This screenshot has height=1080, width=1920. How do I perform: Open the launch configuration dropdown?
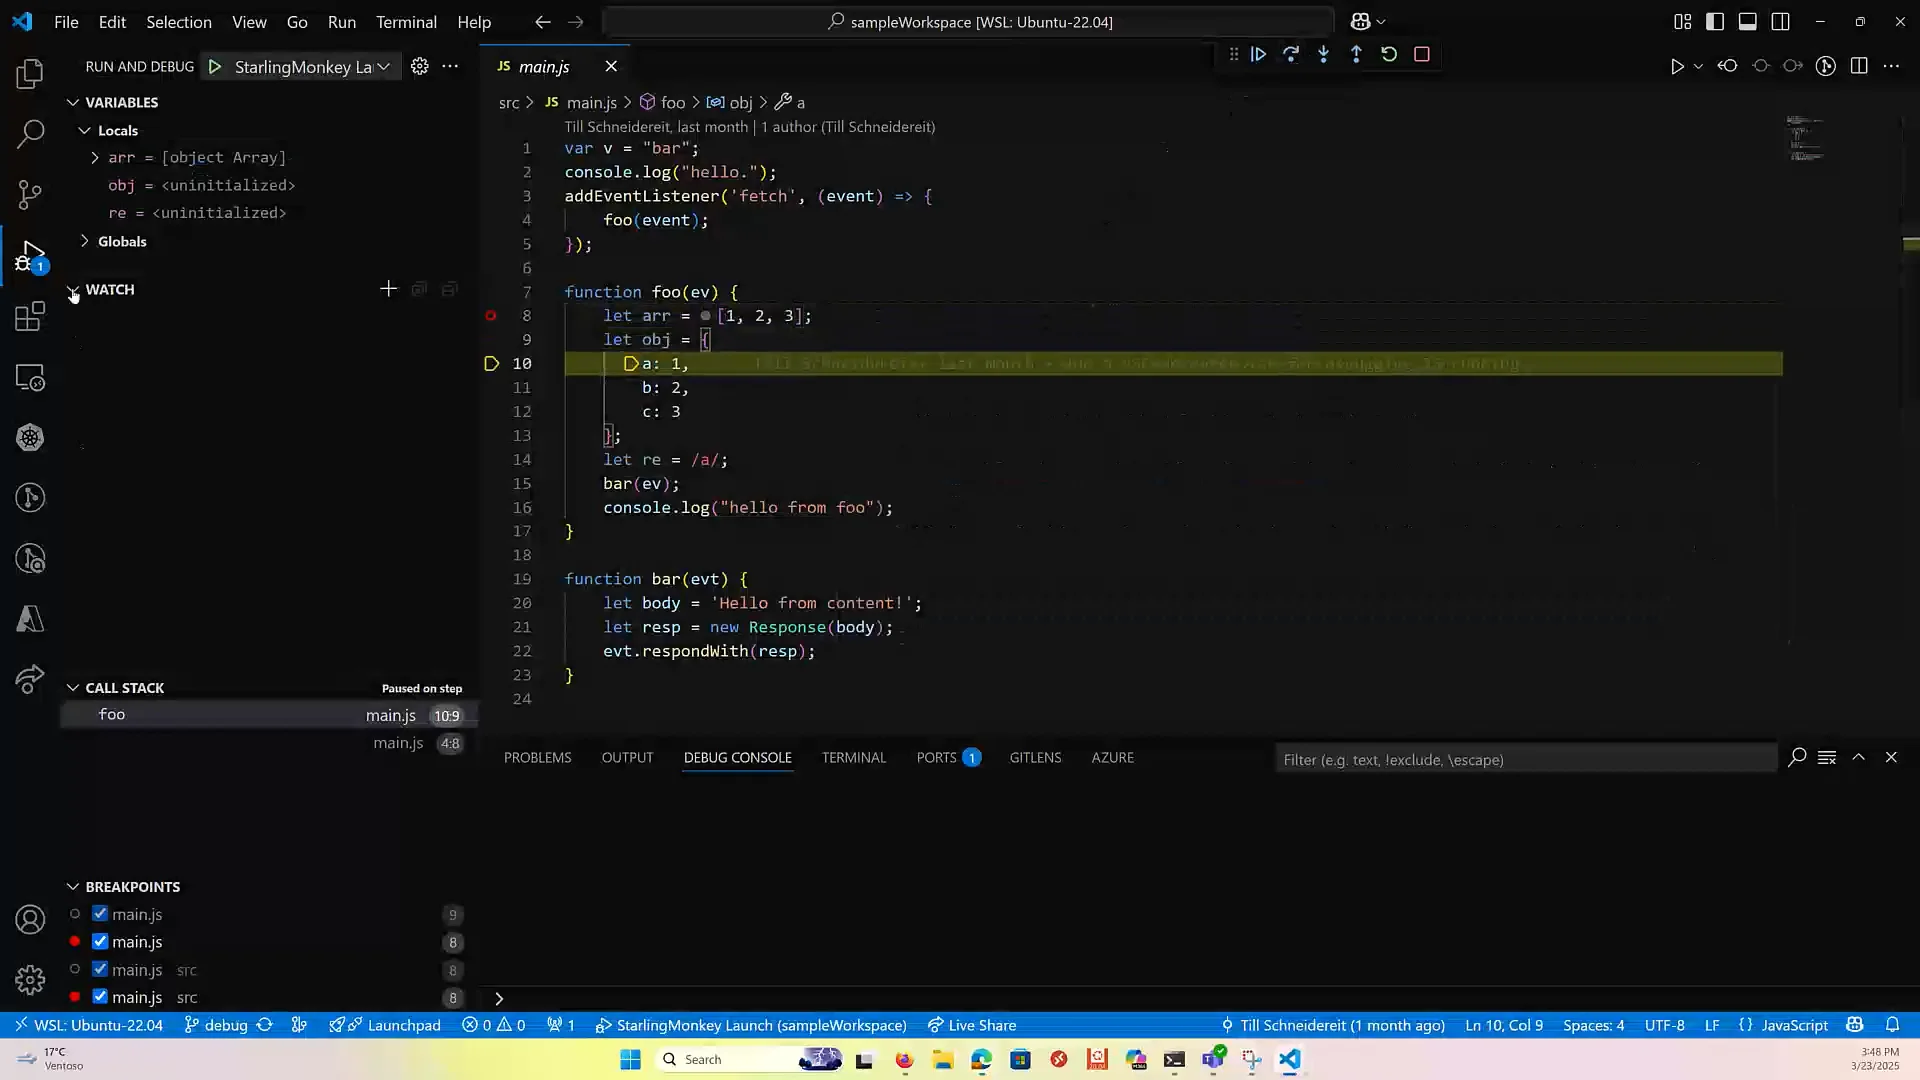[x=383, y=66]
